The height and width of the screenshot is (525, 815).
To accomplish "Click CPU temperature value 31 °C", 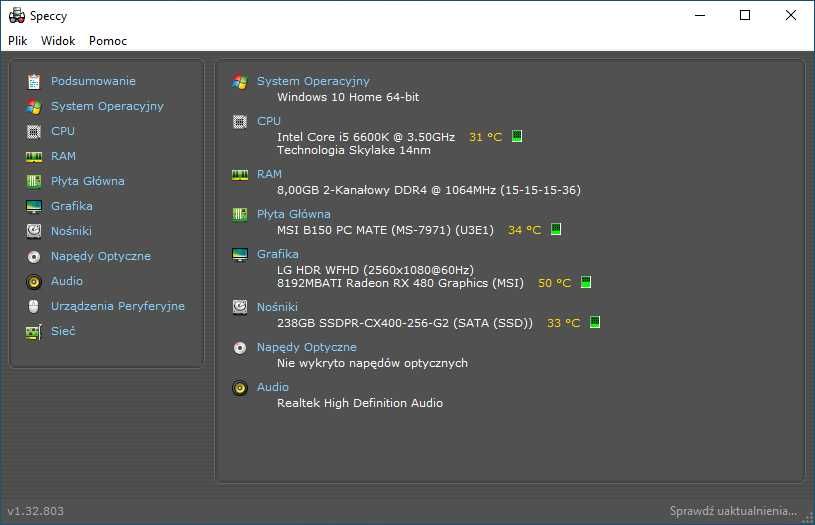I will (x=485, y=137).
